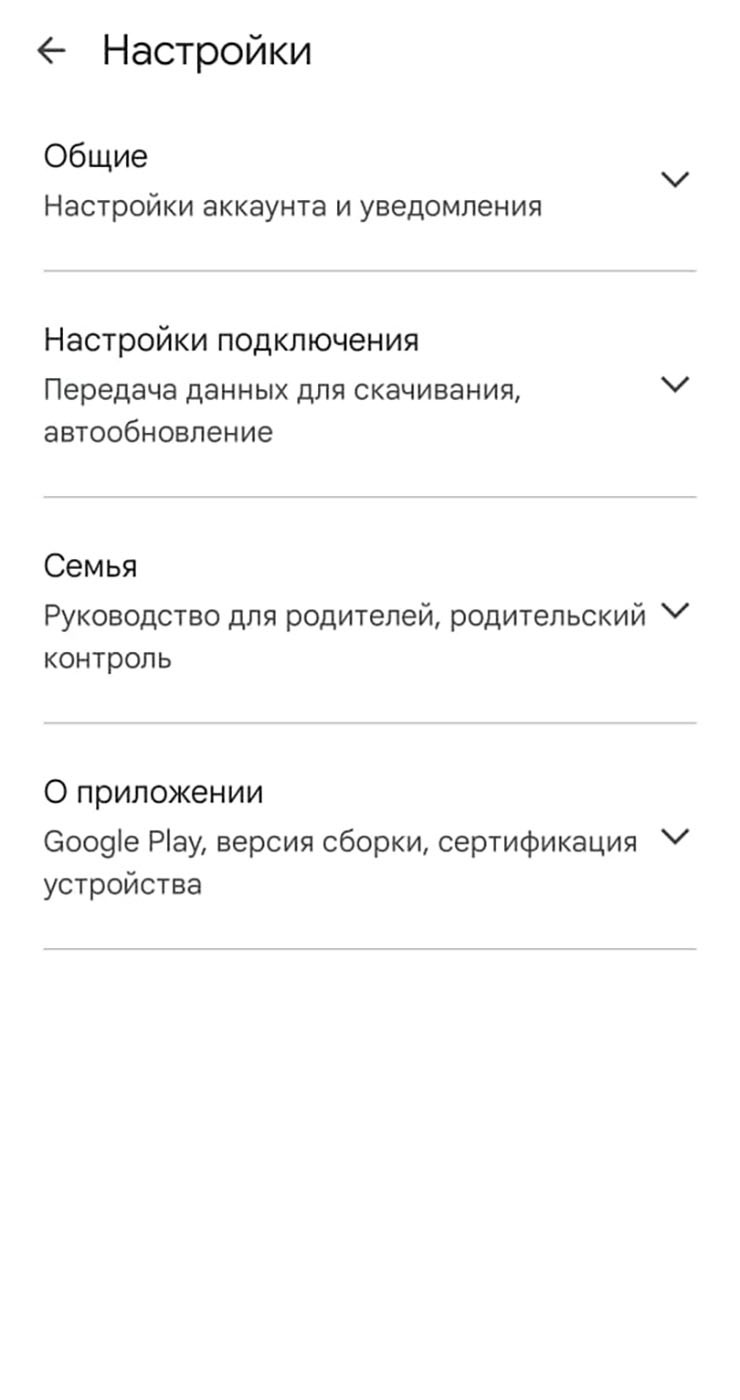Viewport: 740px width, 1400px height.
Task: Tap the word "родительский" in Семья description
Action: pos(547,615)
